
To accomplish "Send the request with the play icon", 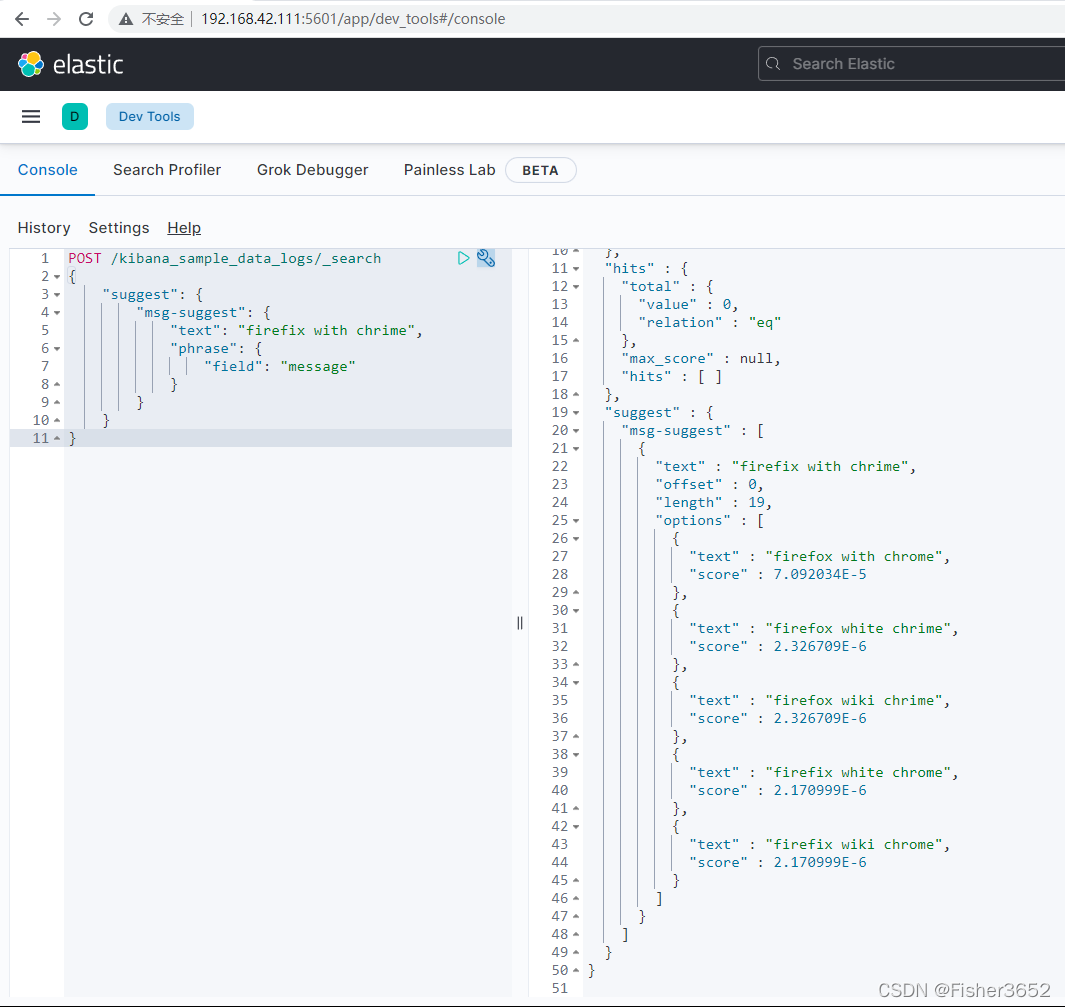I will [x=463, y=258].
